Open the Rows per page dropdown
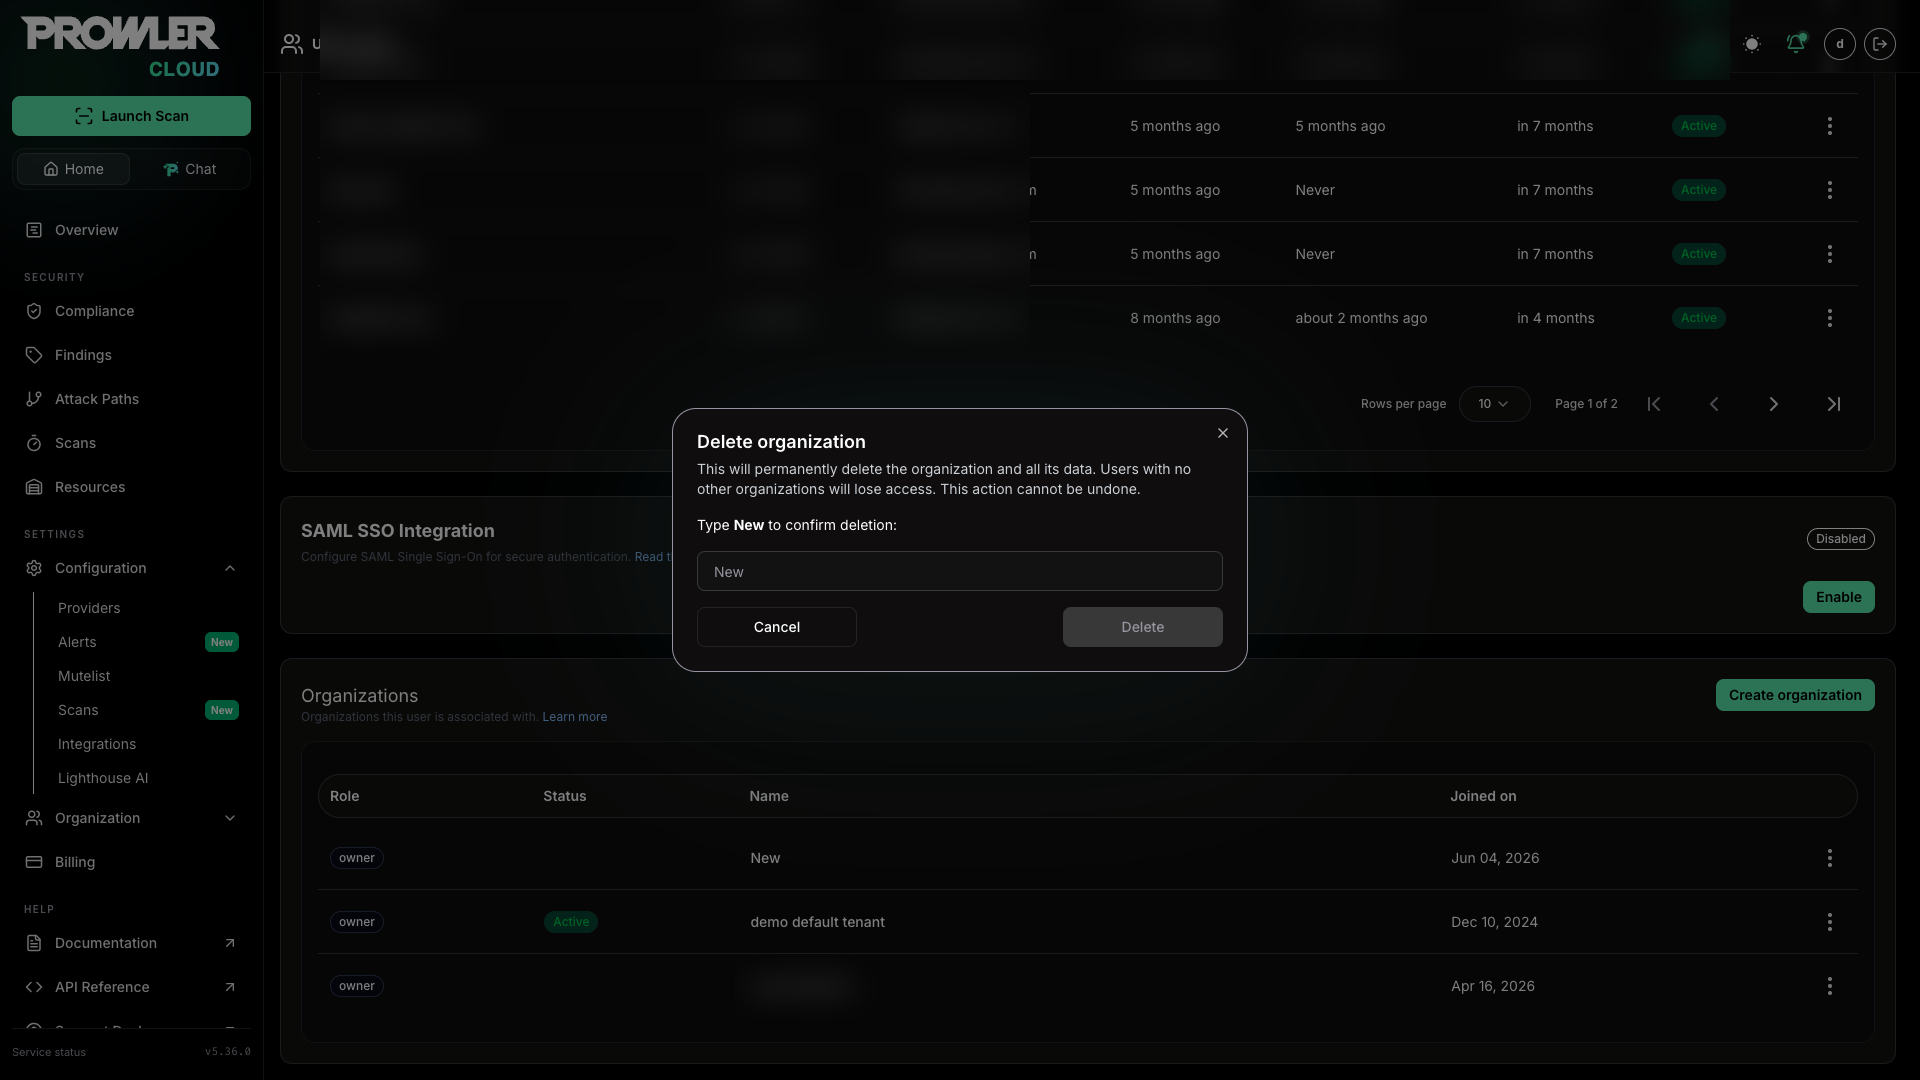1920x1080 pixels. pos(1494,404)
